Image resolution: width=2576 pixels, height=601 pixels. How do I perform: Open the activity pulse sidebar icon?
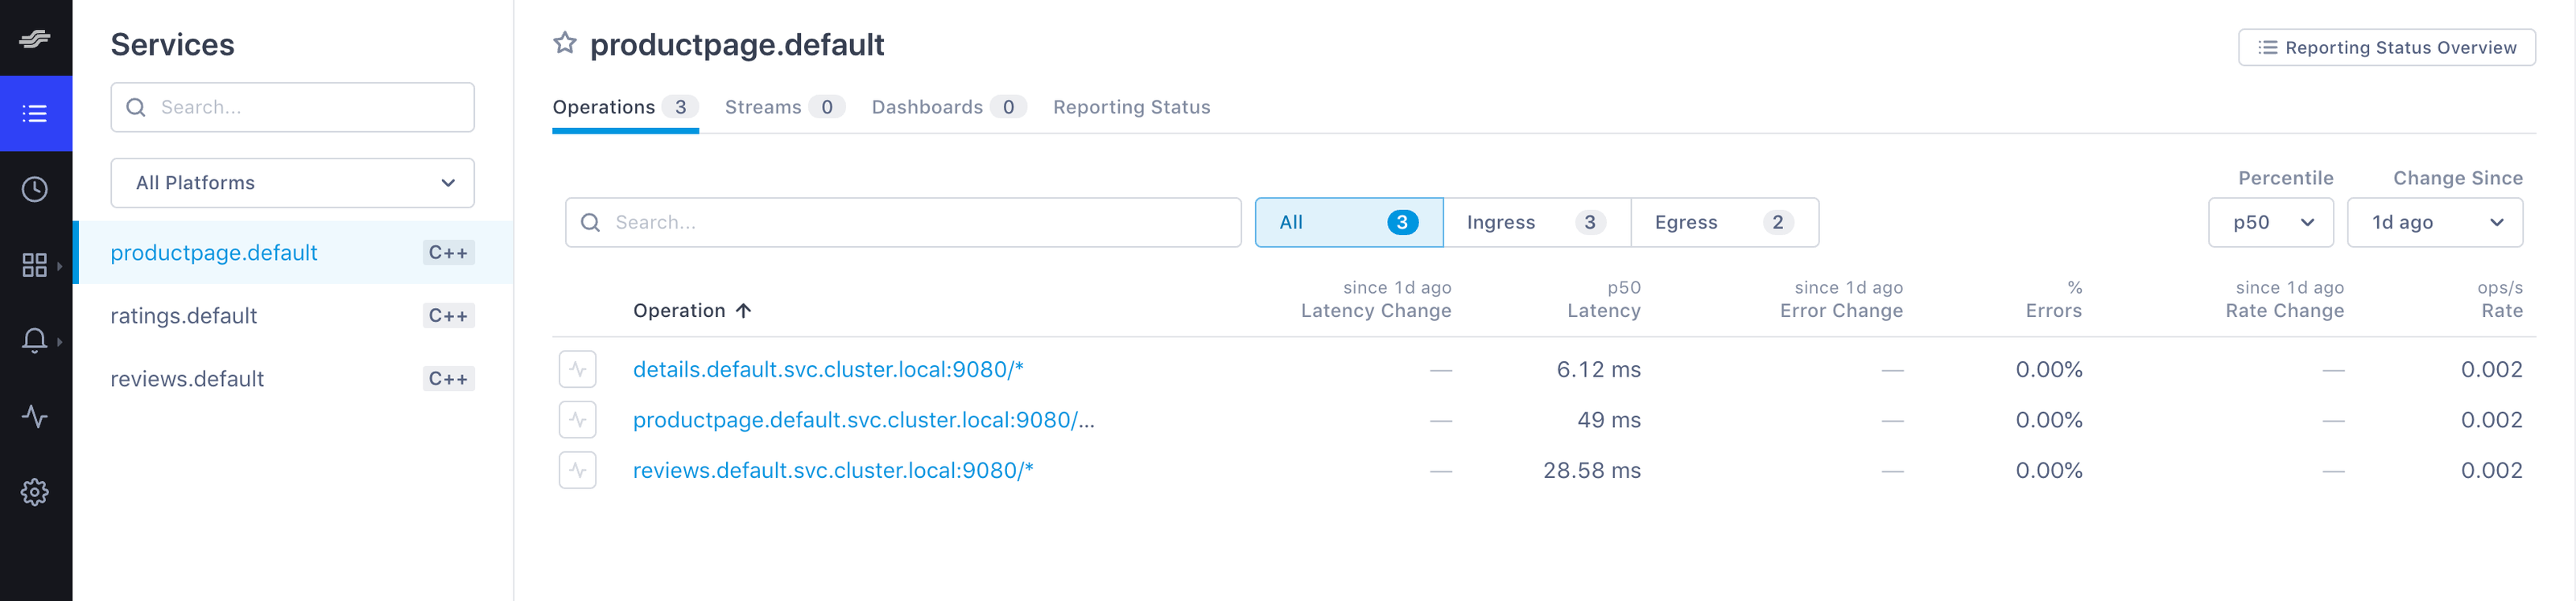click(35, 416)
